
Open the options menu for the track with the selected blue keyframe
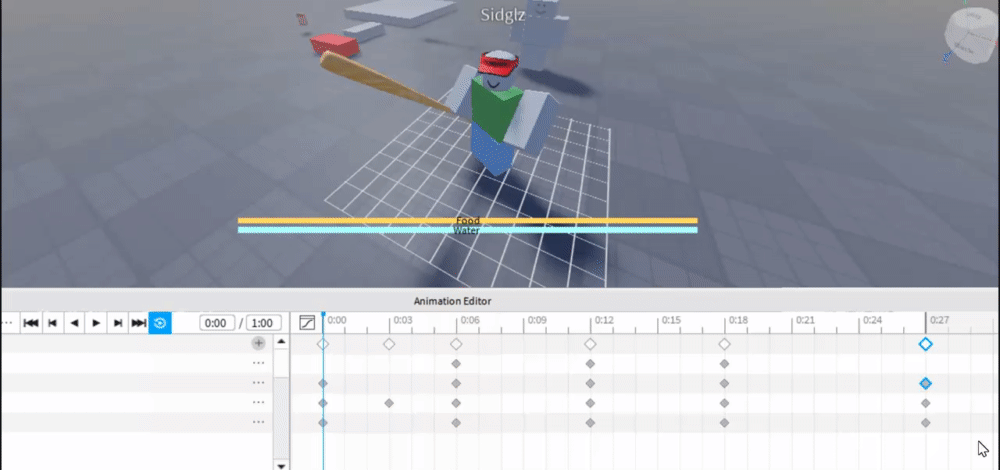click(258, 383)
